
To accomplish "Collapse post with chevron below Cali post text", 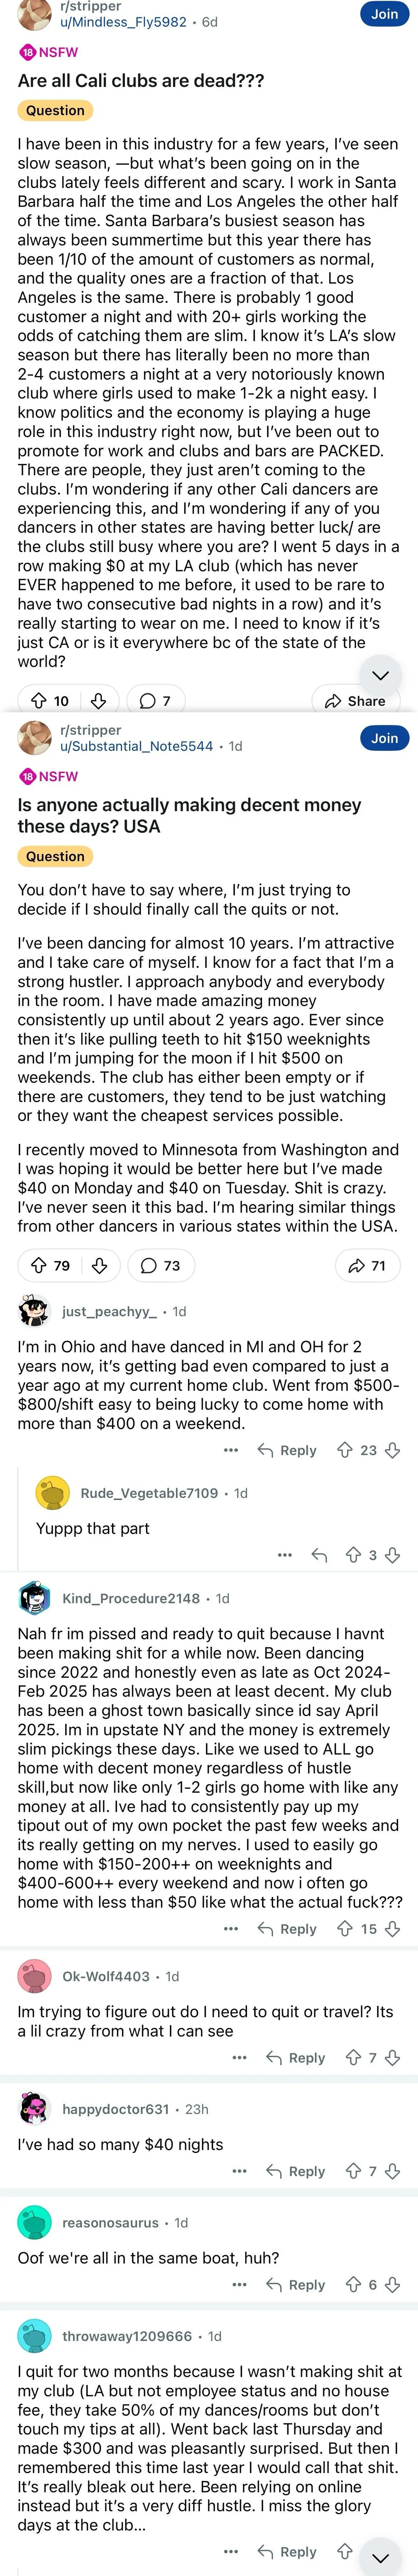I will [380, 675].
